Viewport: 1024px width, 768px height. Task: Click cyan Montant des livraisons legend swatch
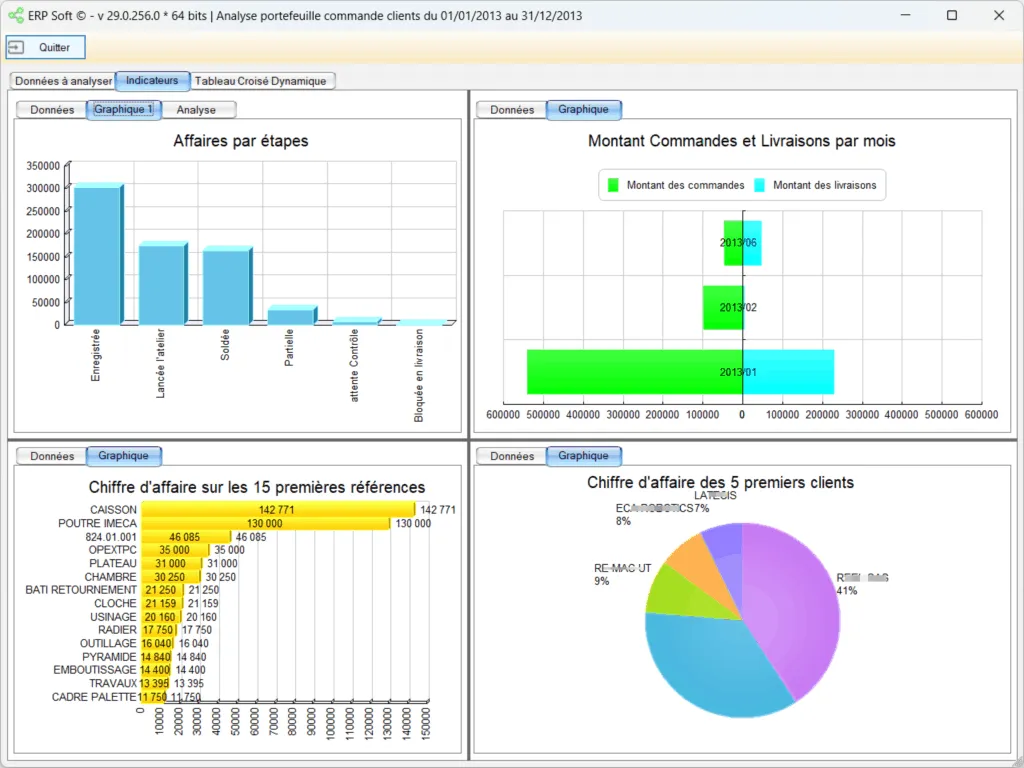tap(760, 185)
